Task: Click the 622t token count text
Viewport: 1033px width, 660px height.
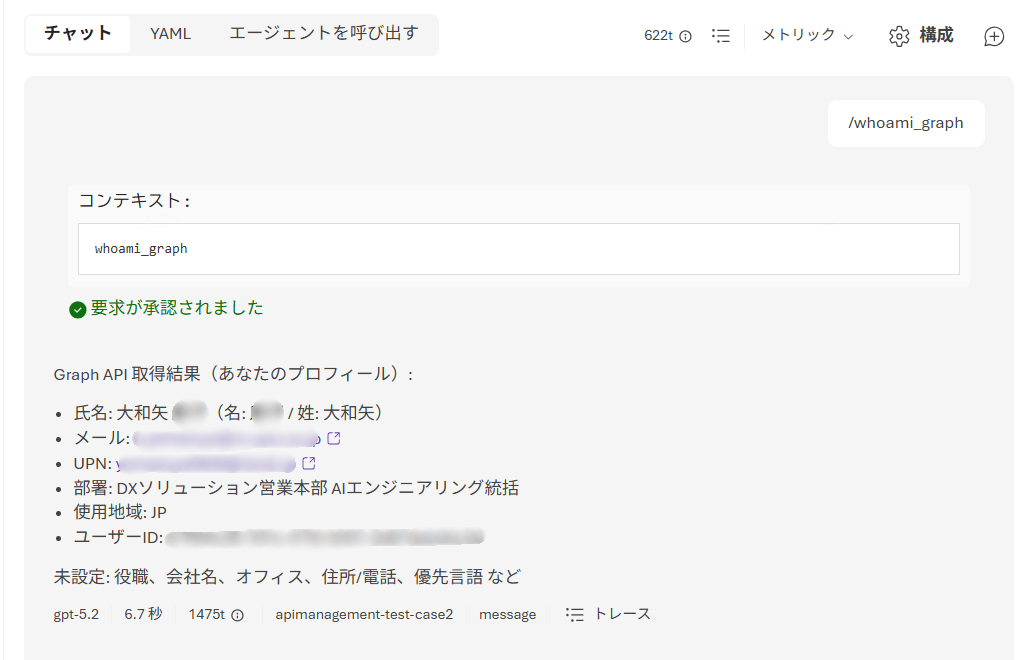Action: [x=658, y=36]
